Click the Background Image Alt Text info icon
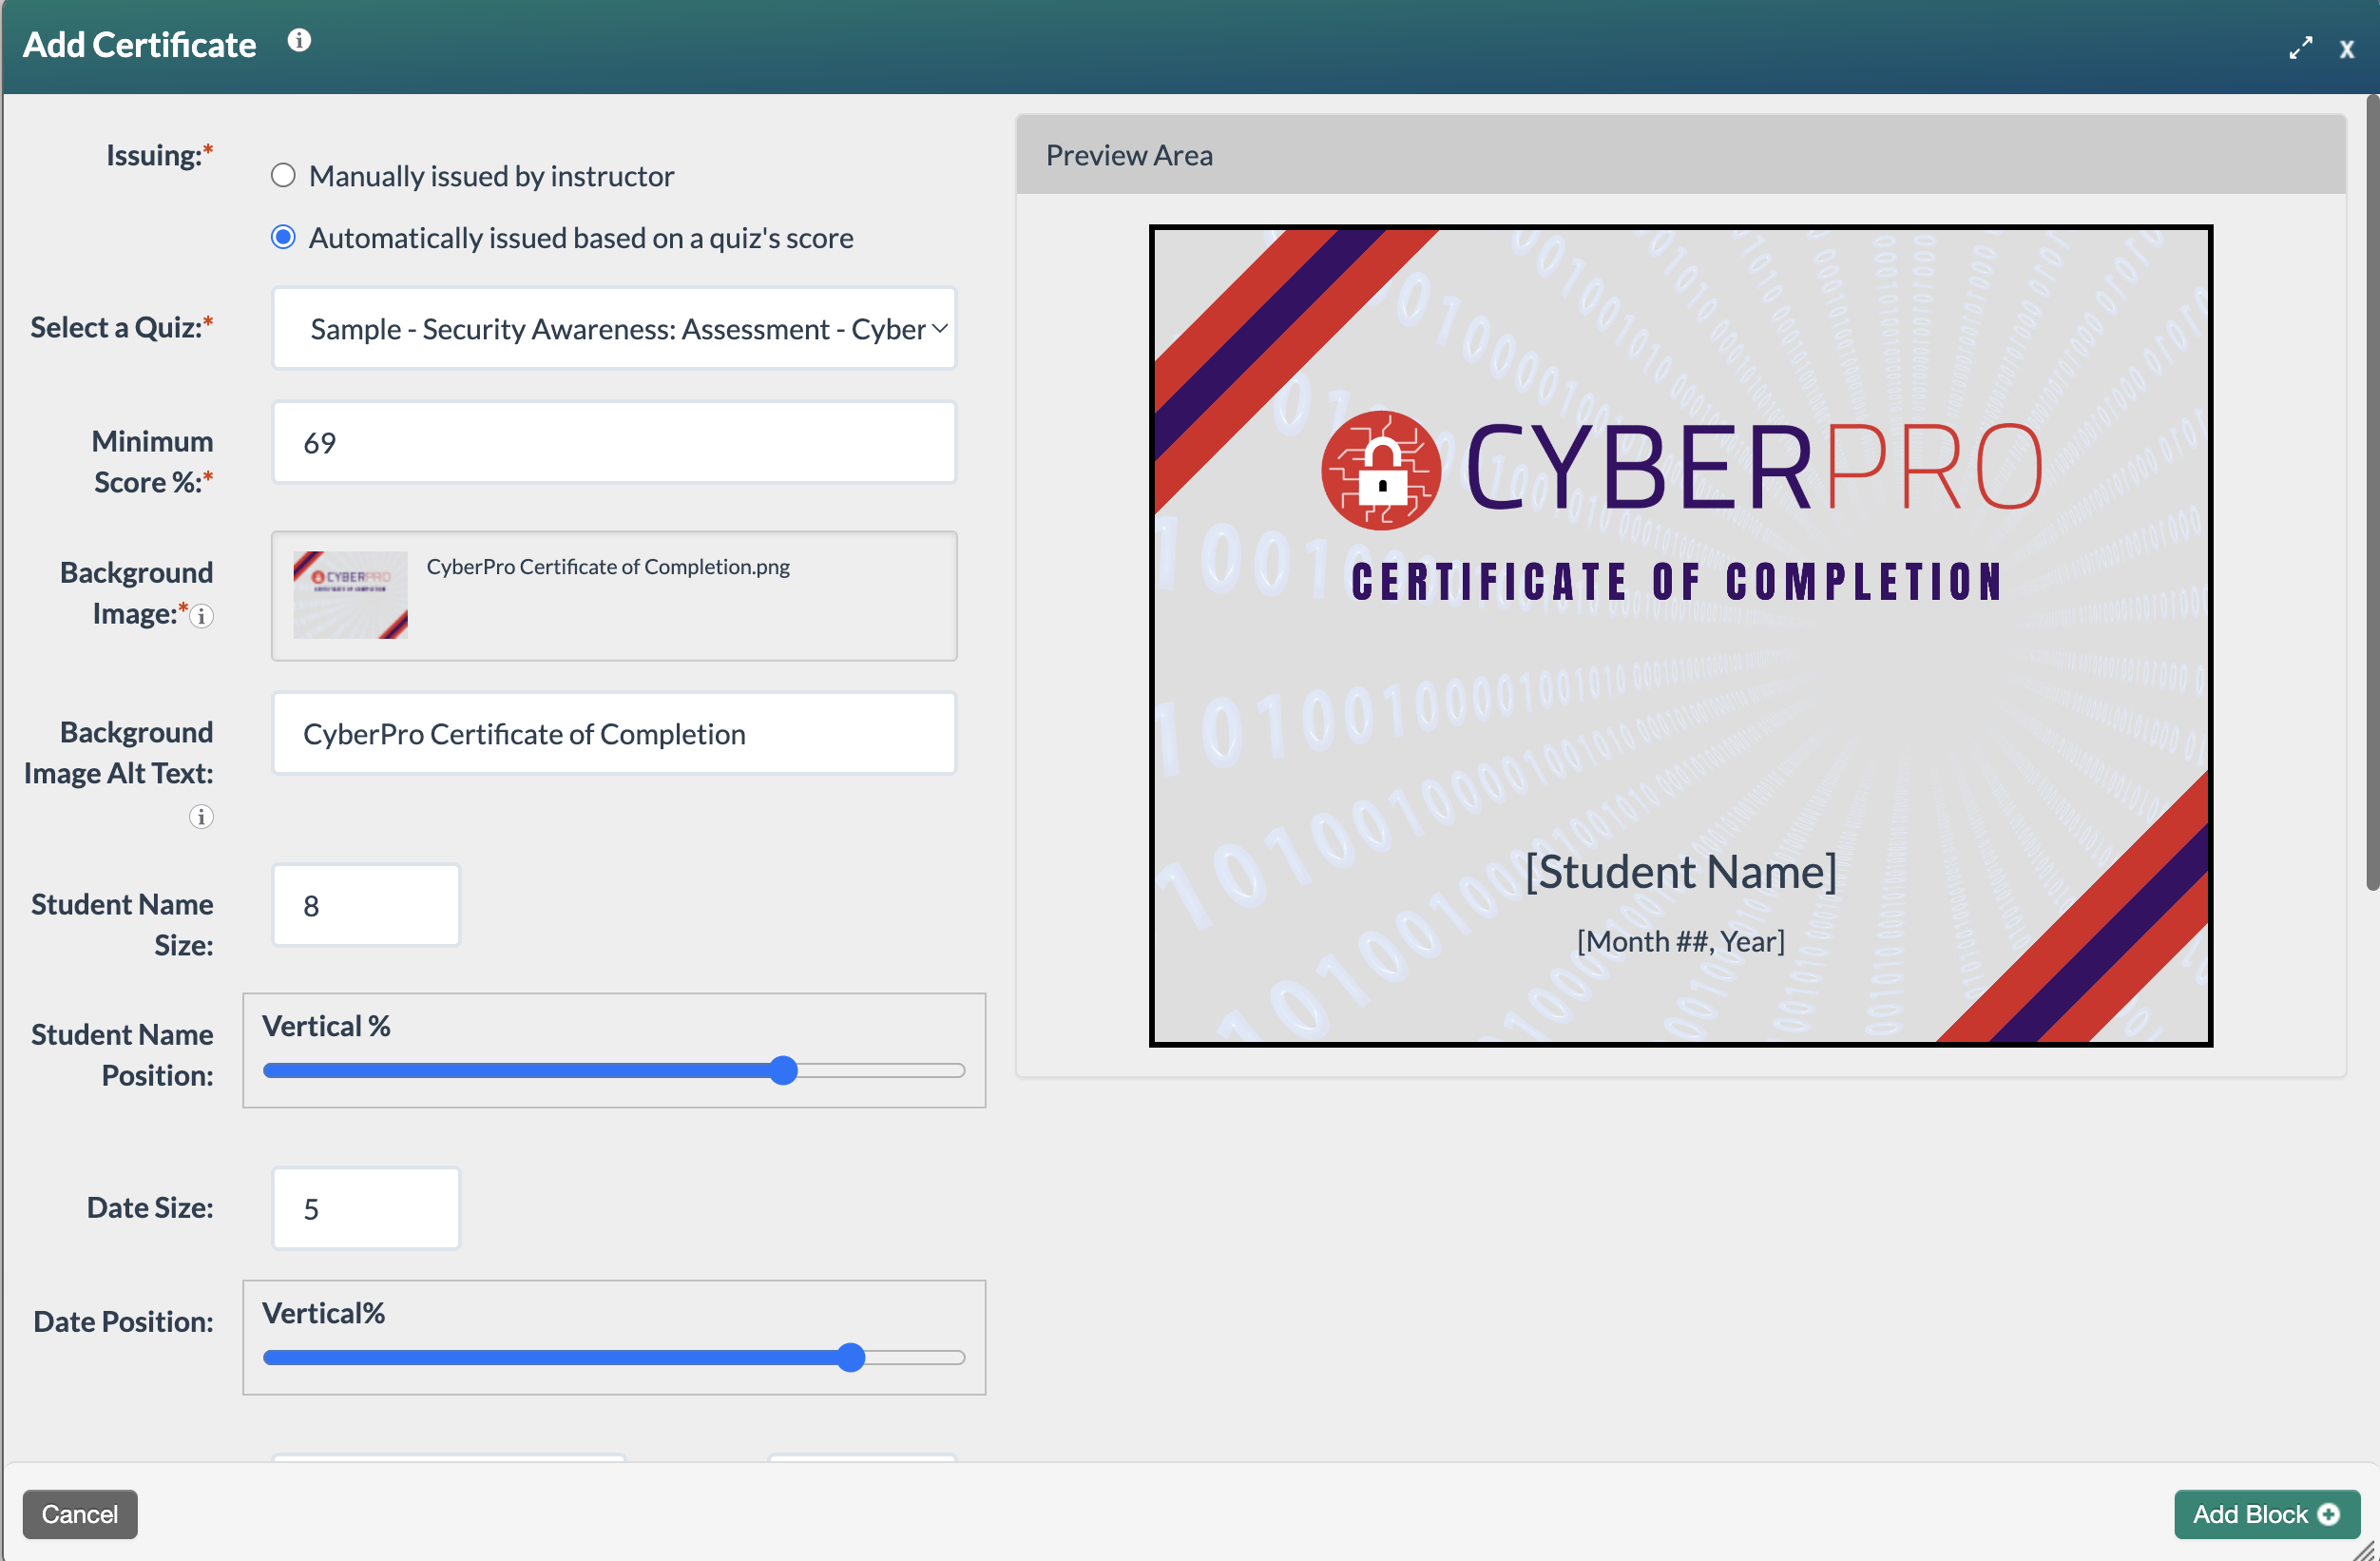The height and width of the screenshot is (1561, 2380). [x=201, y=817]
